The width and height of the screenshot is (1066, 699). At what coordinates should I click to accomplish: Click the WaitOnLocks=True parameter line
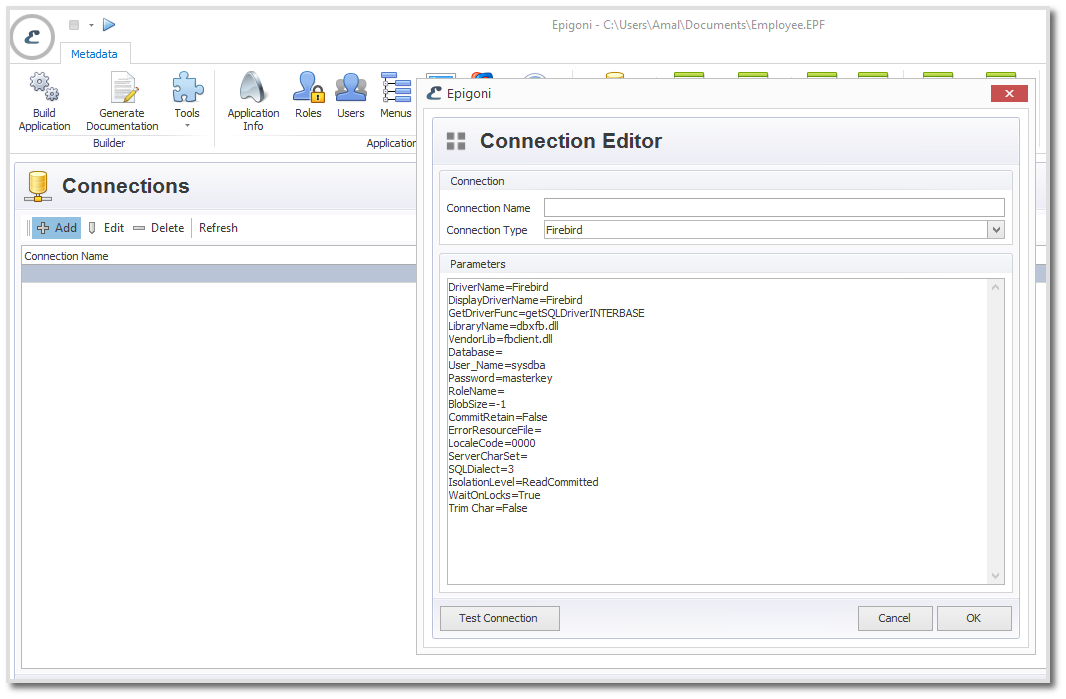pos(494,495)
